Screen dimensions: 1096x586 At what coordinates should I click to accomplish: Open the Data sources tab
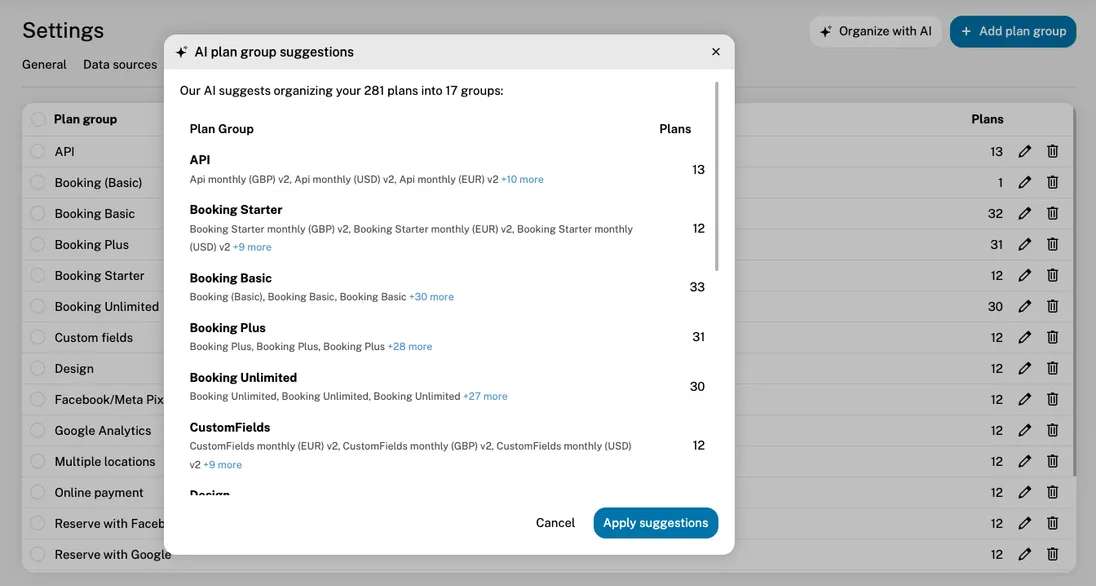tap(119, 64)
